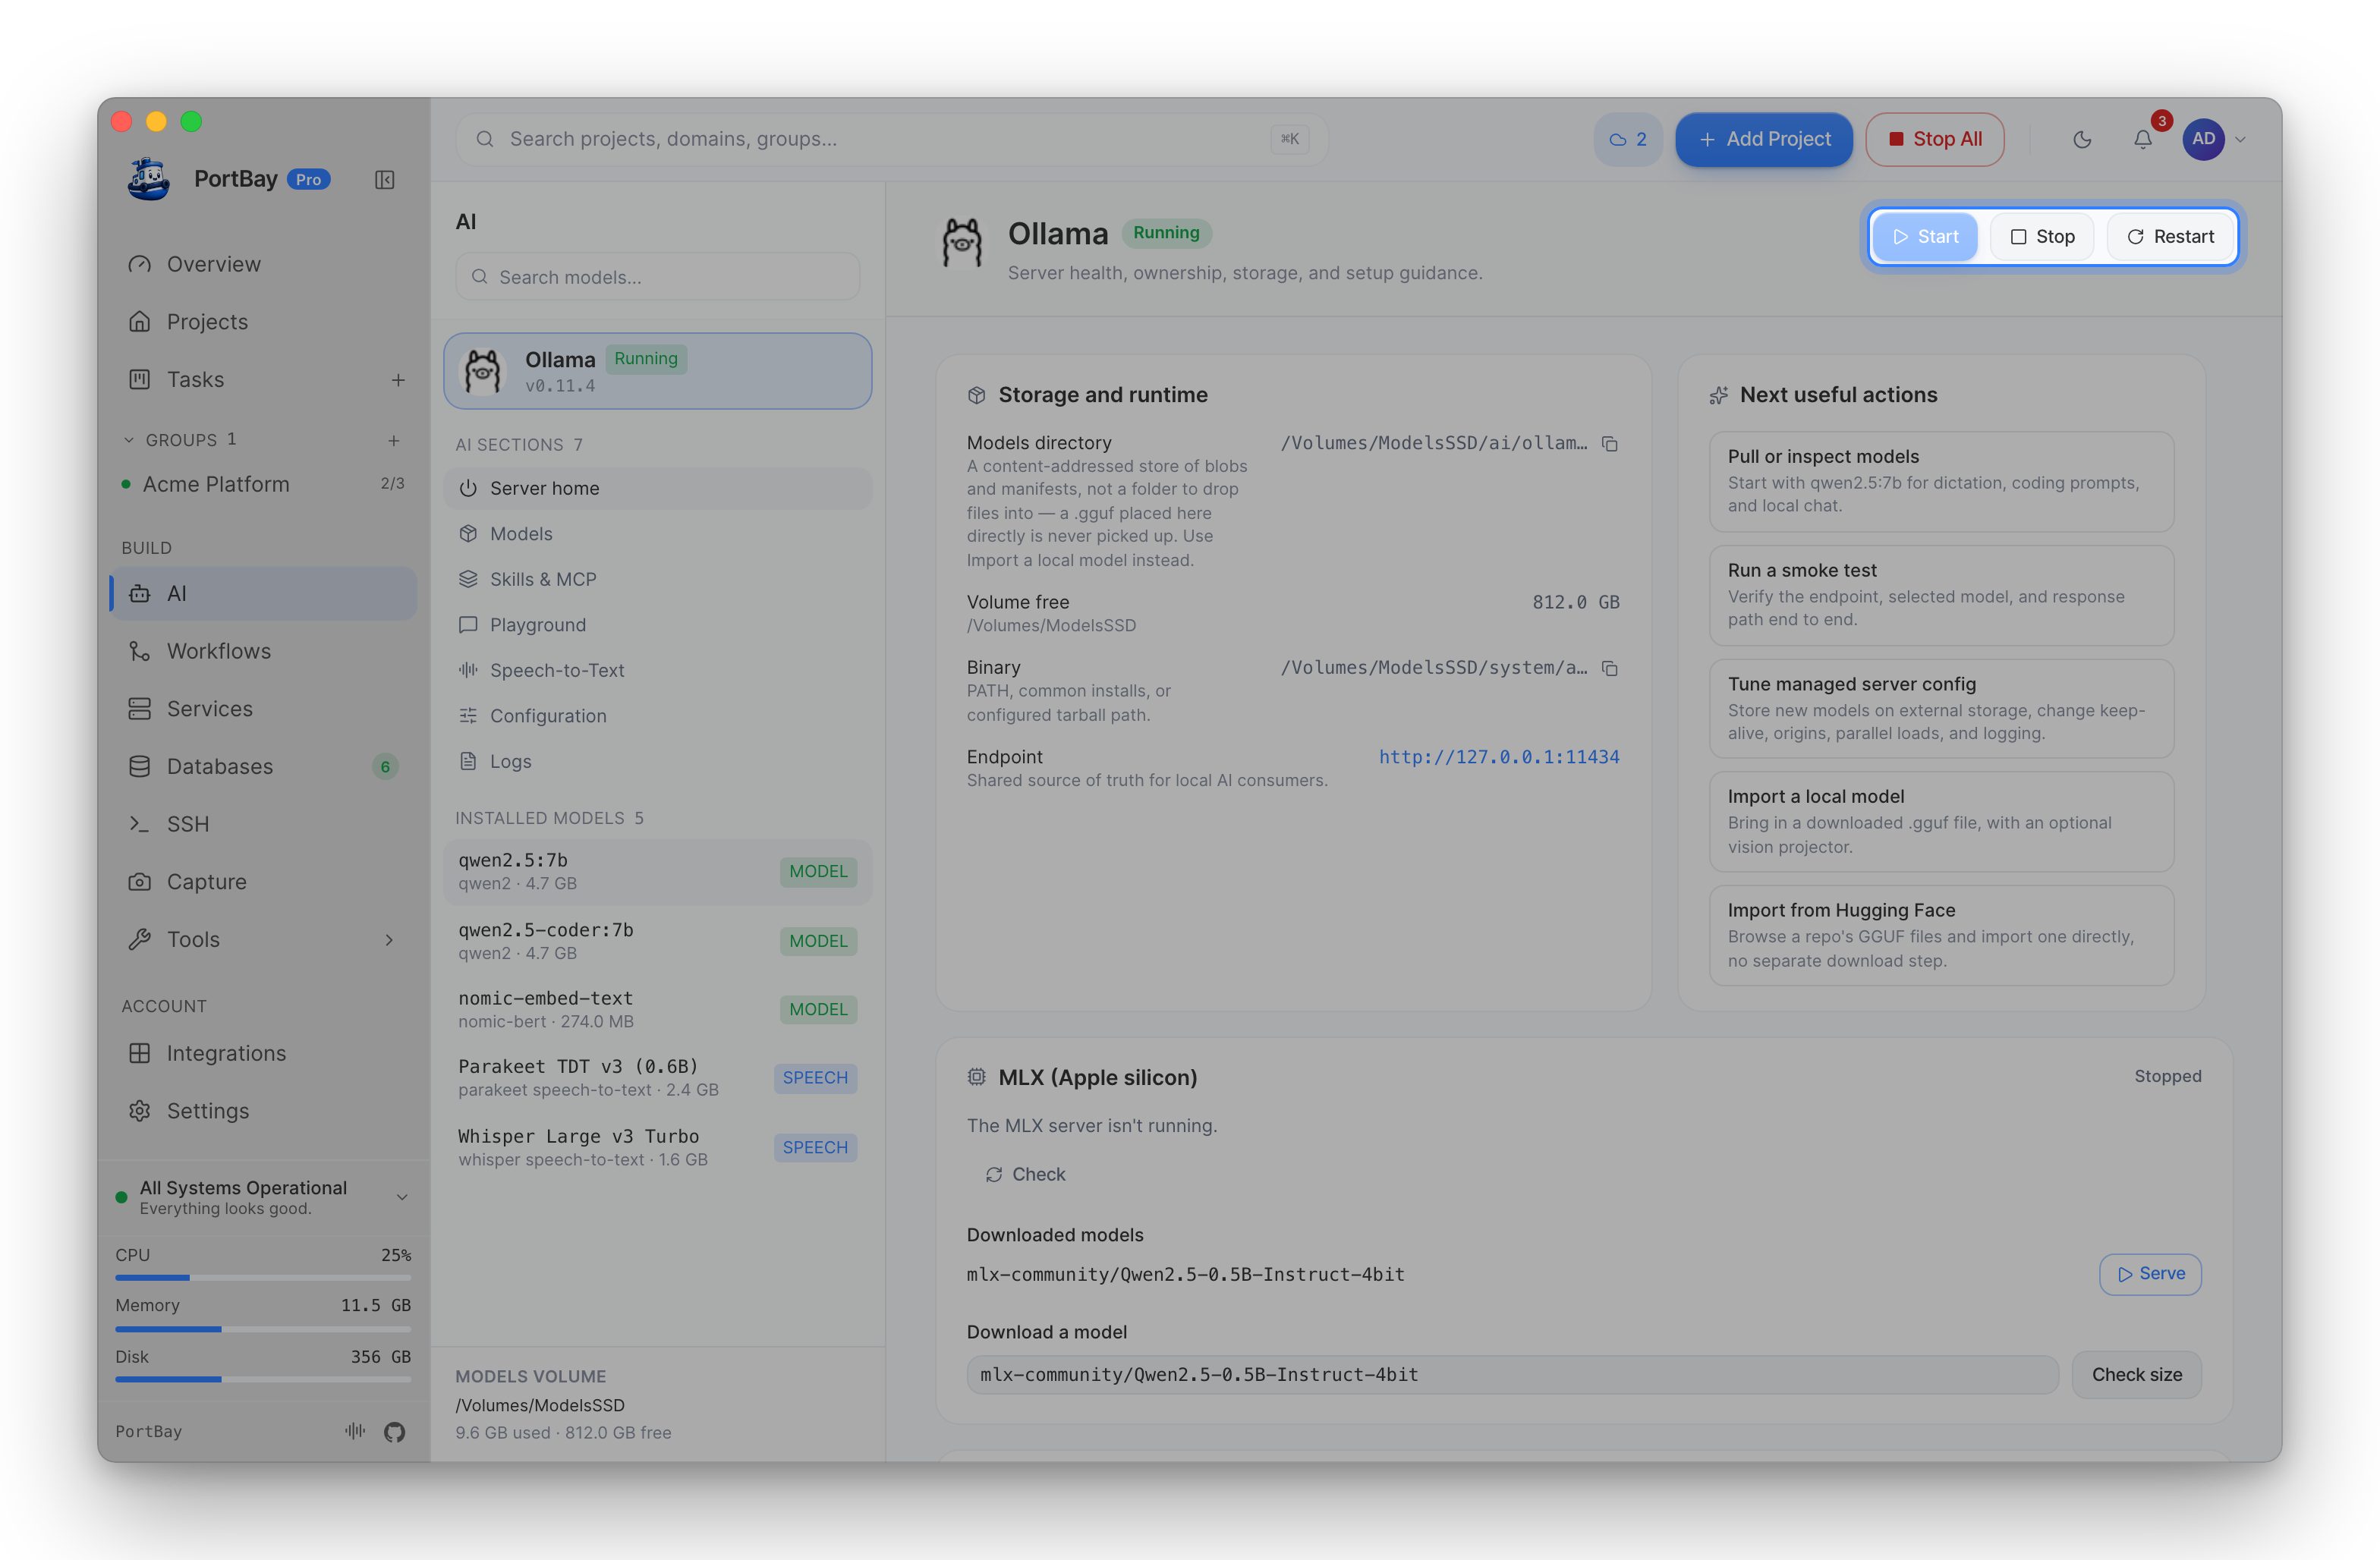Click the Stop All button

pos(1934,139)
